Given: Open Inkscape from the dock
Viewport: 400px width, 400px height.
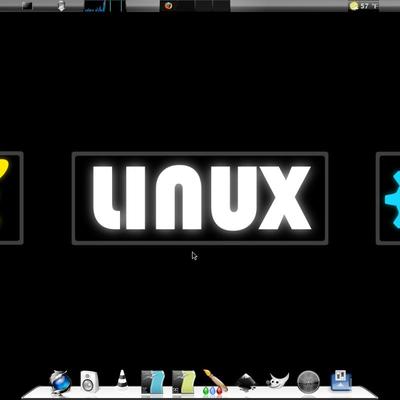Looking at the screenshot, I should 246,382.
